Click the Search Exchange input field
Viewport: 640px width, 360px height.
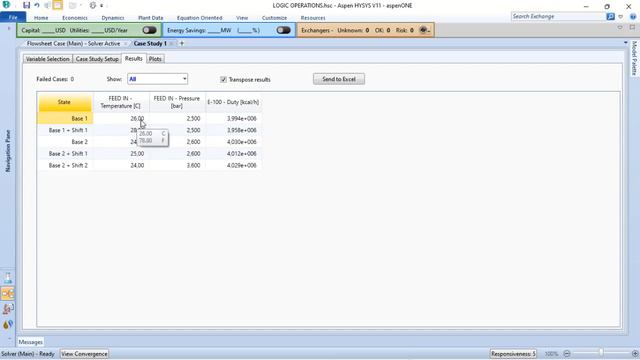click(558, 17)
